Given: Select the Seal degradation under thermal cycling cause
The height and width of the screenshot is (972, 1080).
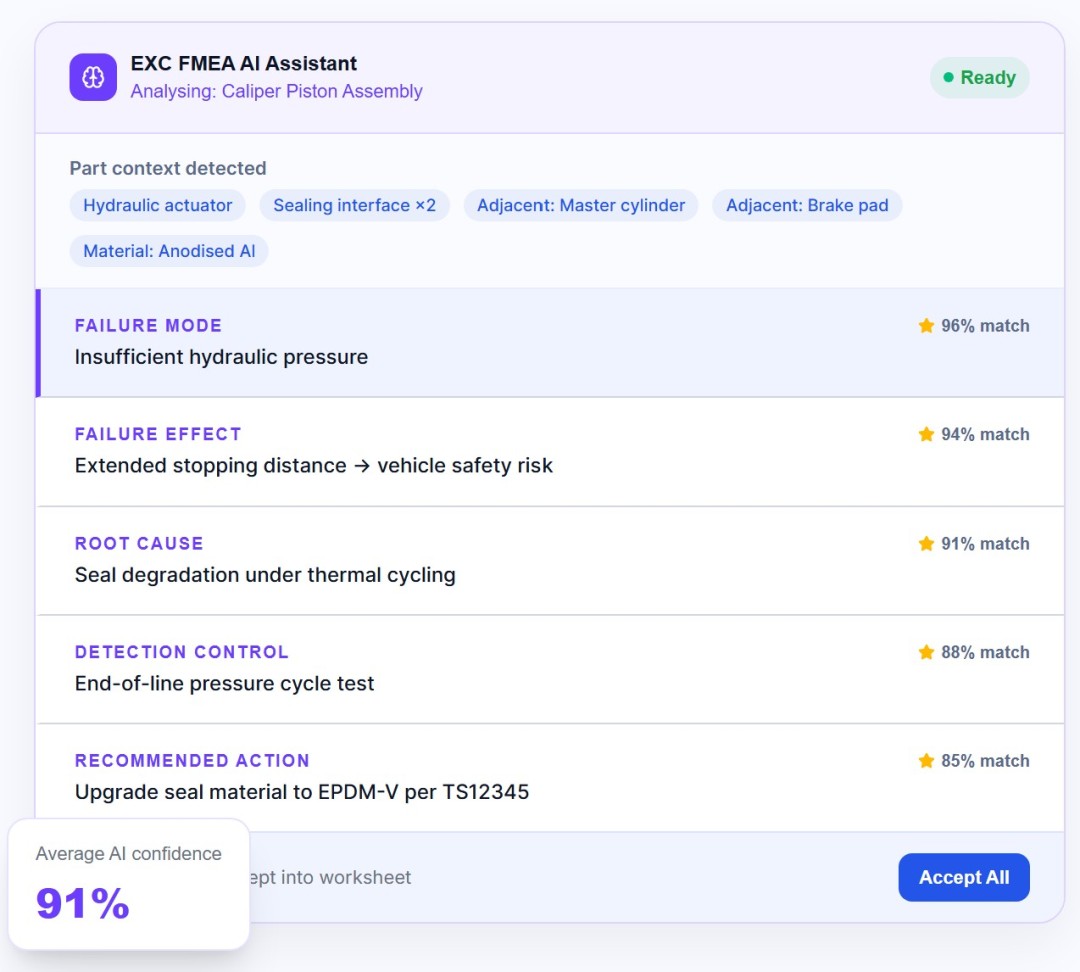Looking at the screenshot, I should pos(550,561).
